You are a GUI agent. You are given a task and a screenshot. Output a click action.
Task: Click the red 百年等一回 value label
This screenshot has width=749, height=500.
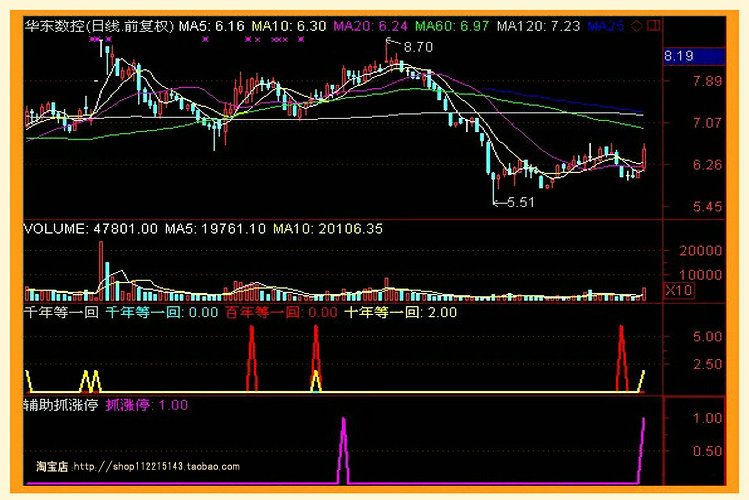click(x=281, y=312)
